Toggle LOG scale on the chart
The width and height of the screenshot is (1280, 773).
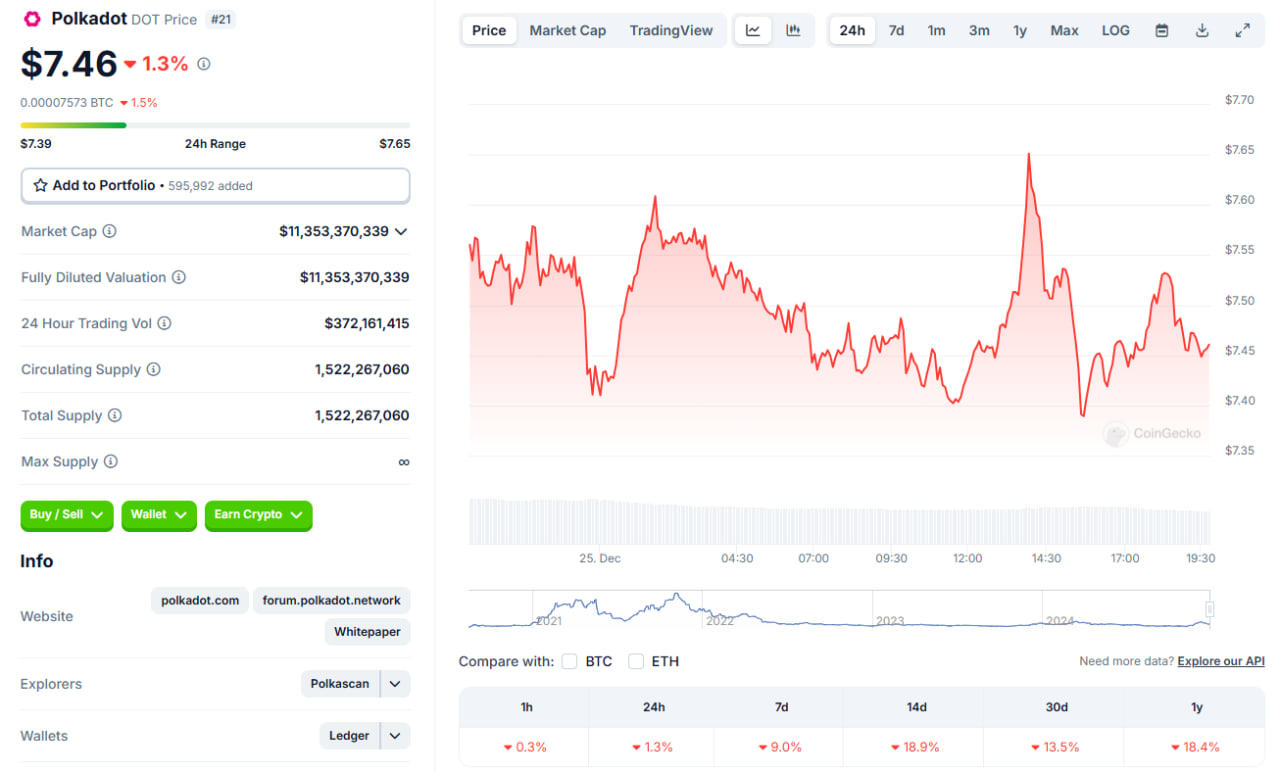pos(1116,30)
